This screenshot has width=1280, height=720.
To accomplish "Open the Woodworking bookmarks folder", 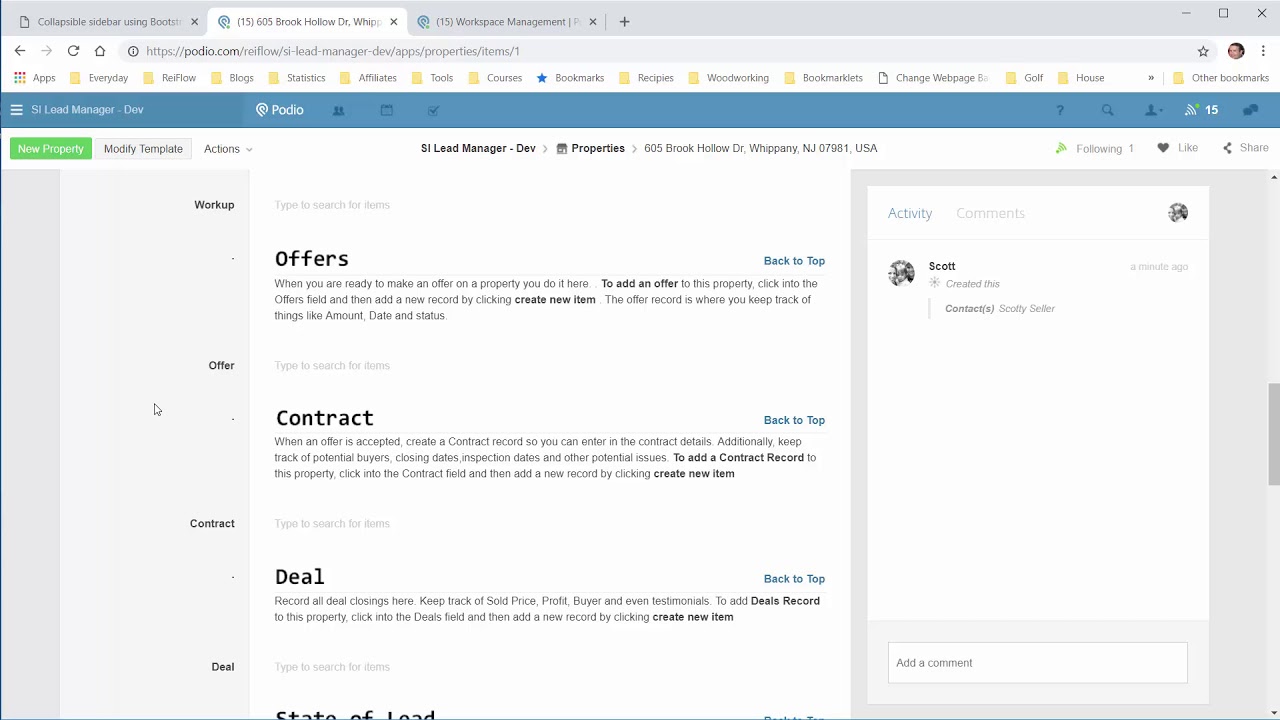I will point(728,78).
